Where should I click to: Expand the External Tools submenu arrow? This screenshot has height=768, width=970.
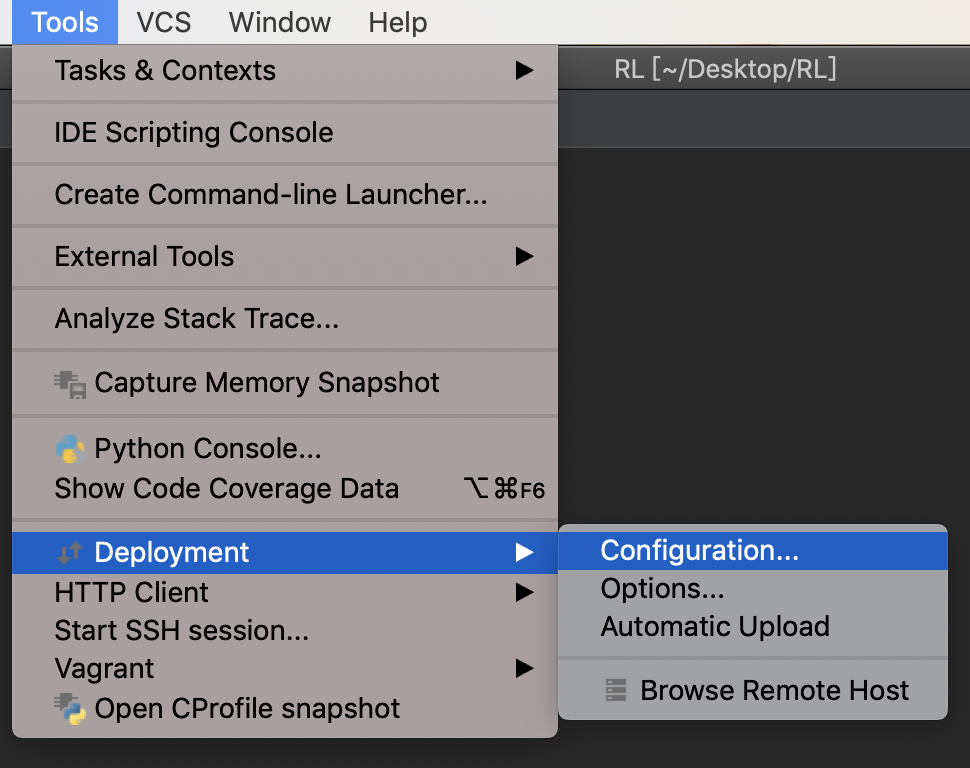(x=524, y=256)
